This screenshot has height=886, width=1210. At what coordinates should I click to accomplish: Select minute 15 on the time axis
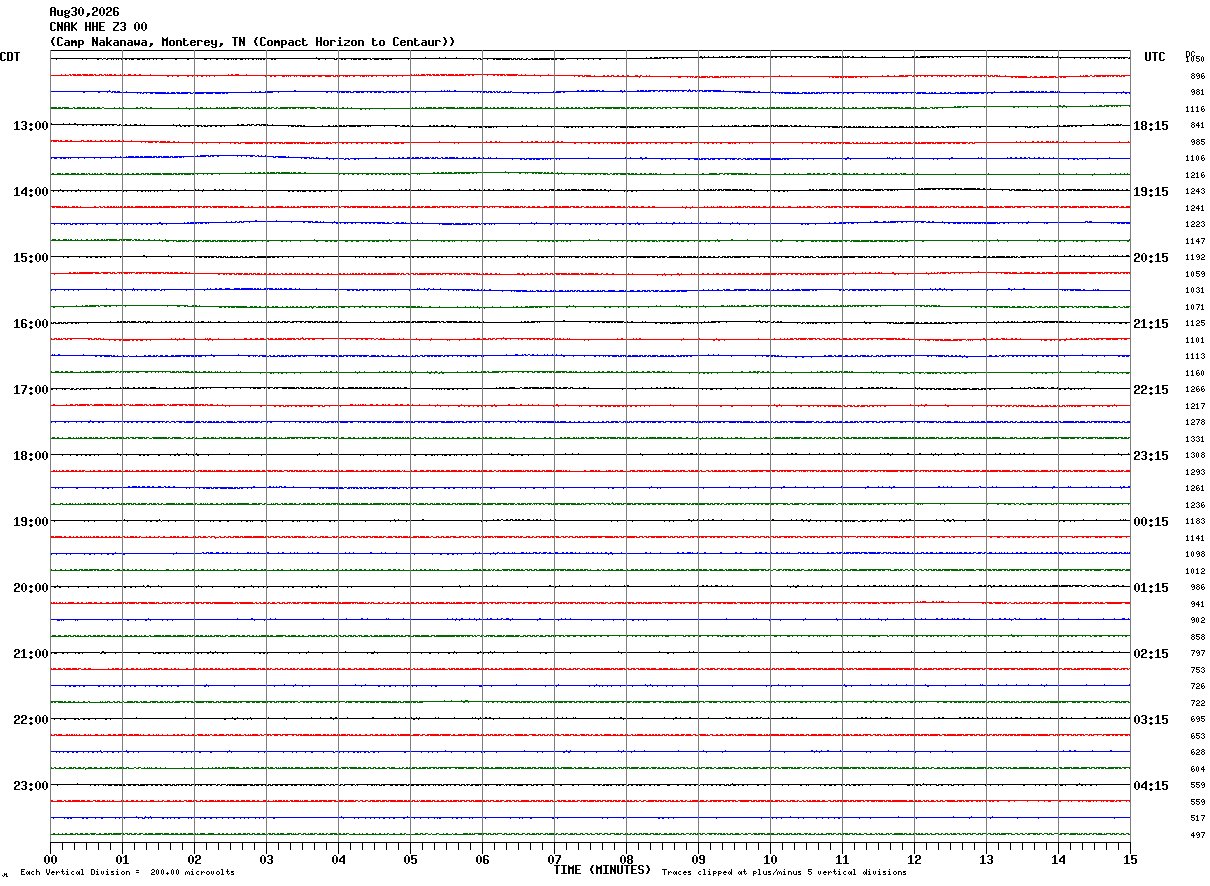click(x=1130, y=859)
